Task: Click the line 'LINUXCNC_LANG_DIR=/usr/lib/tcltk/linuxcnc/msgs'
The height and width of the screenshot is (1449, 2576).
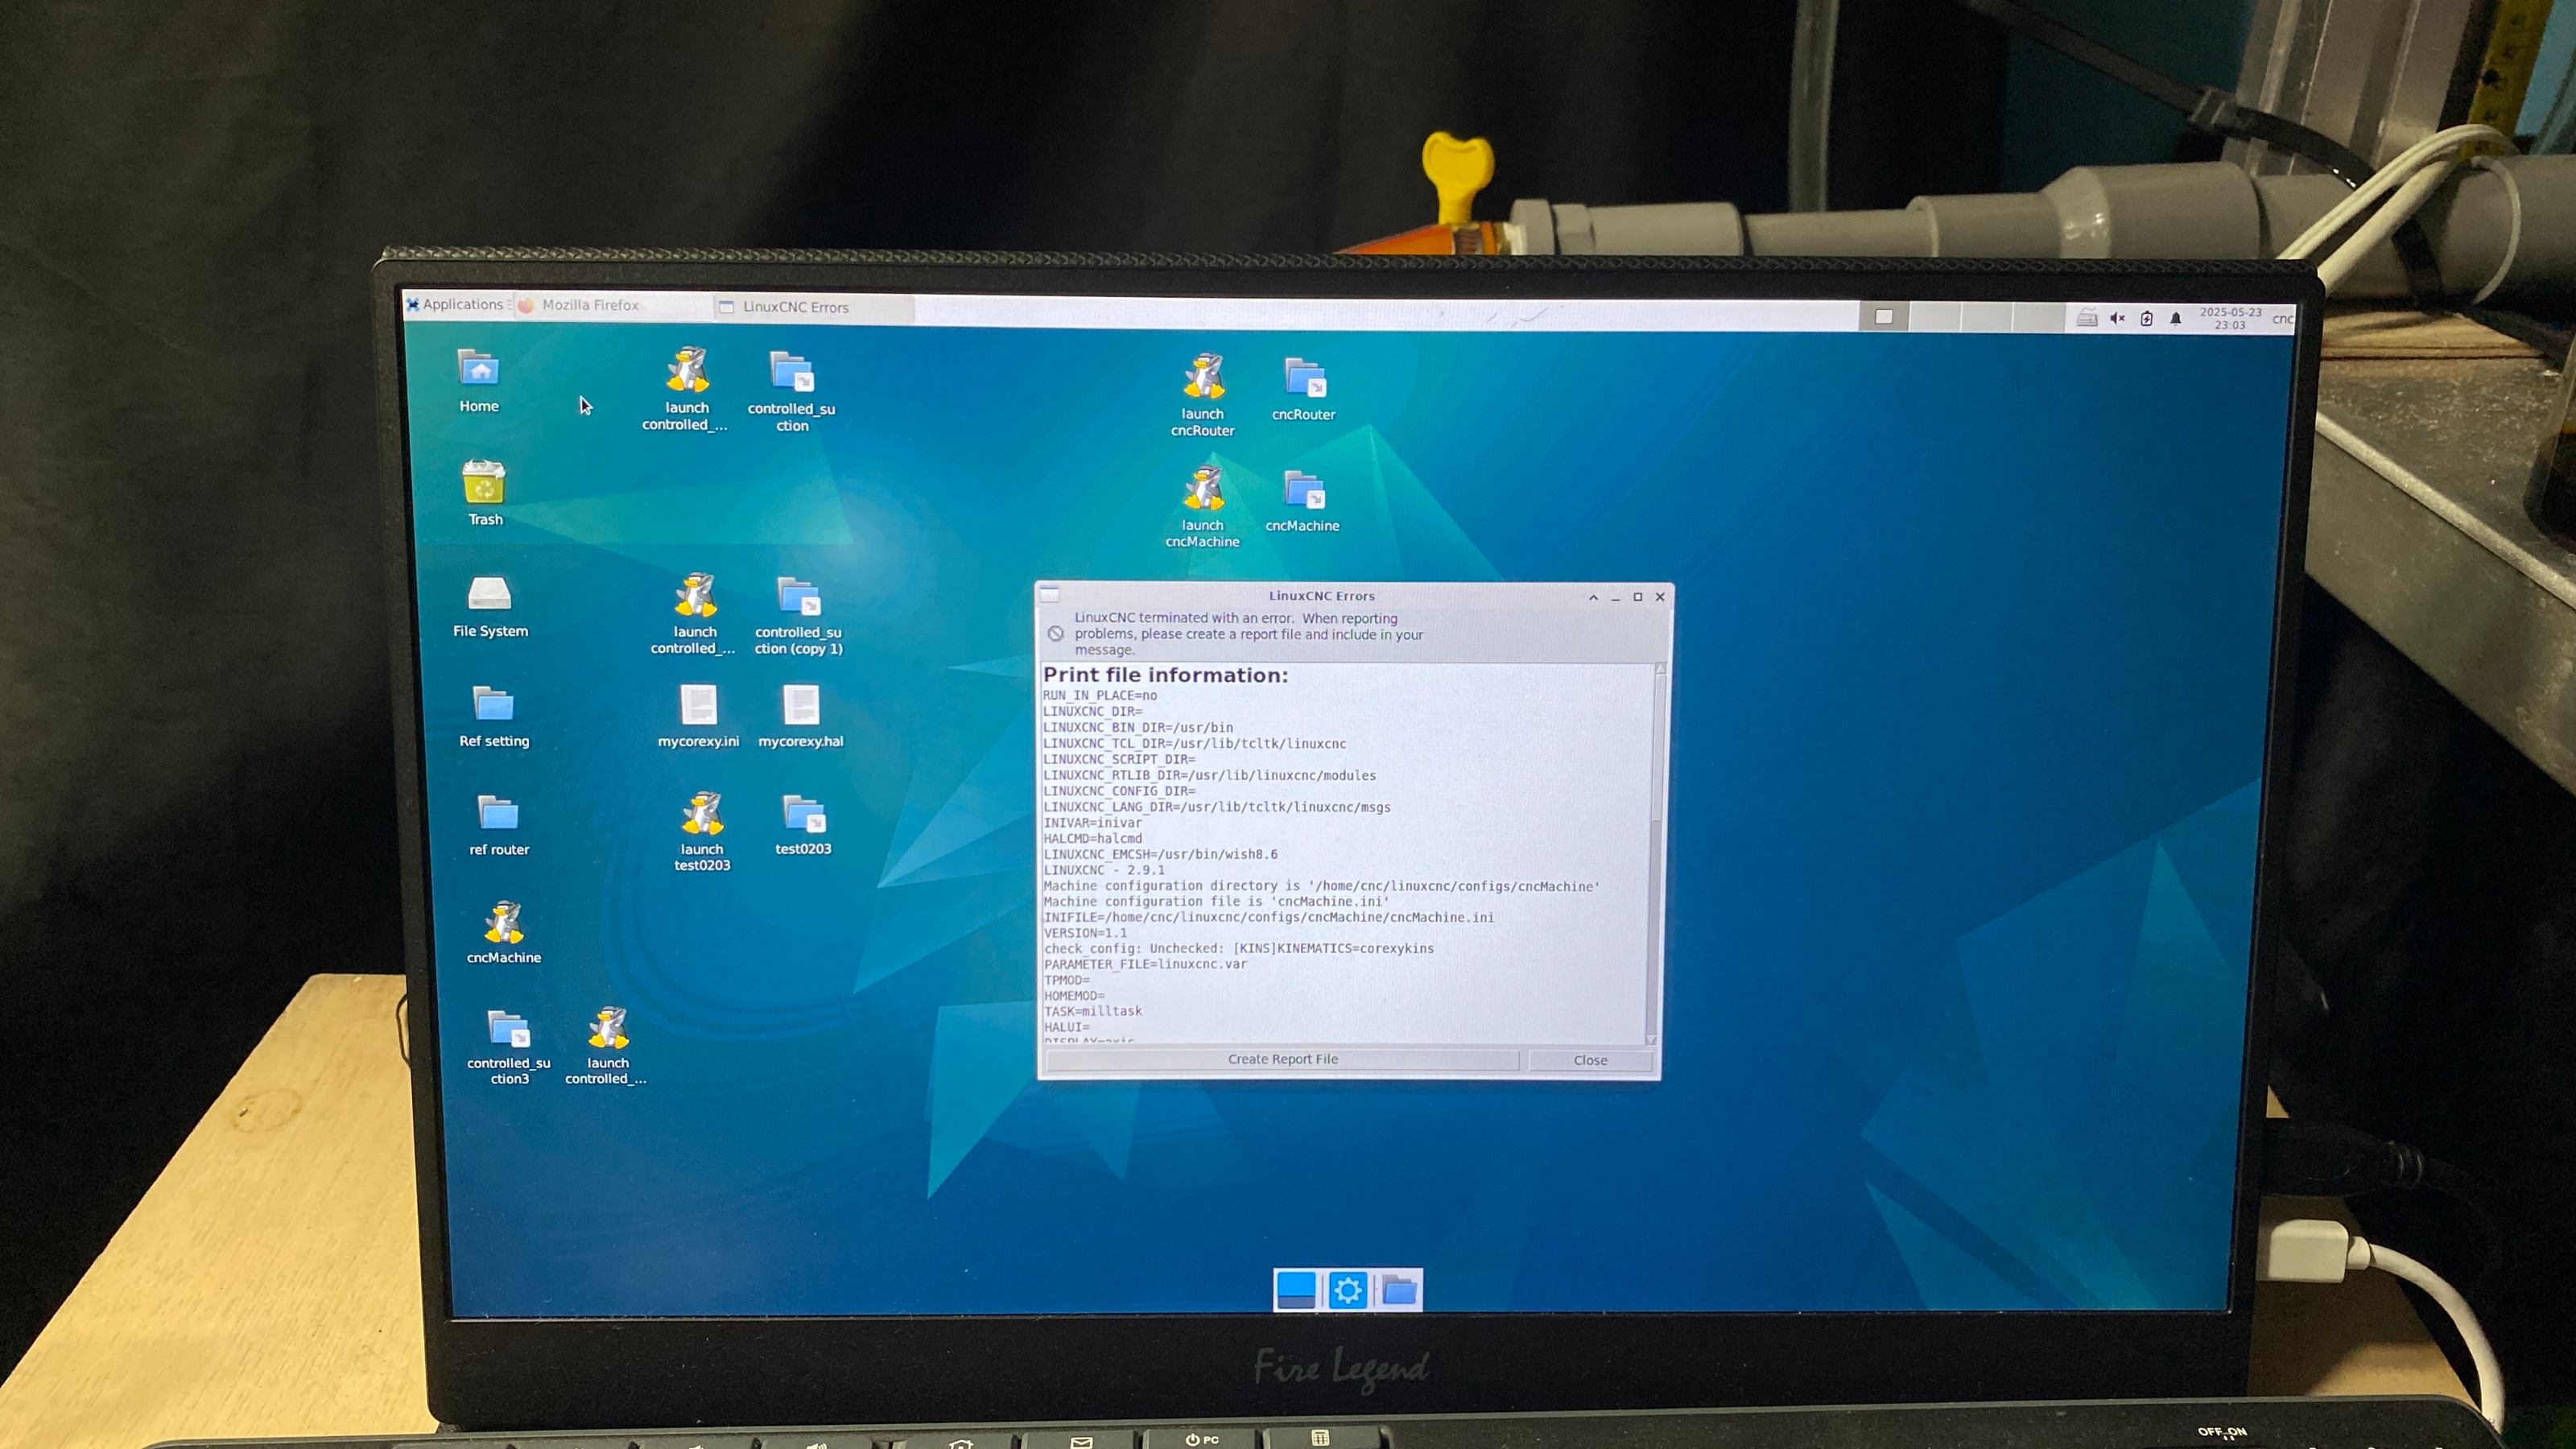Action: coord(1217,807)
